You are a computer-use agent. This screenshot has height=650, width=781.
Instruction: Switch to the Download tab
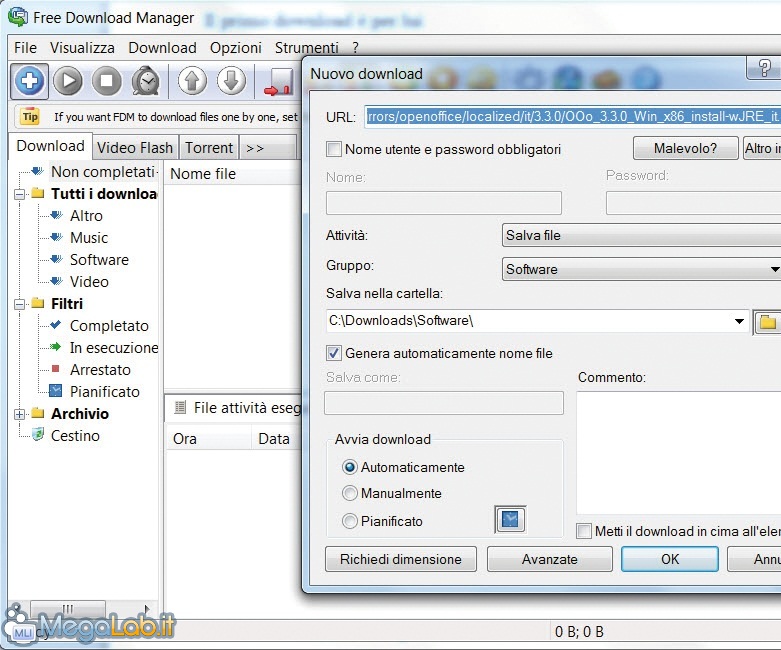(x=50, y=146)
